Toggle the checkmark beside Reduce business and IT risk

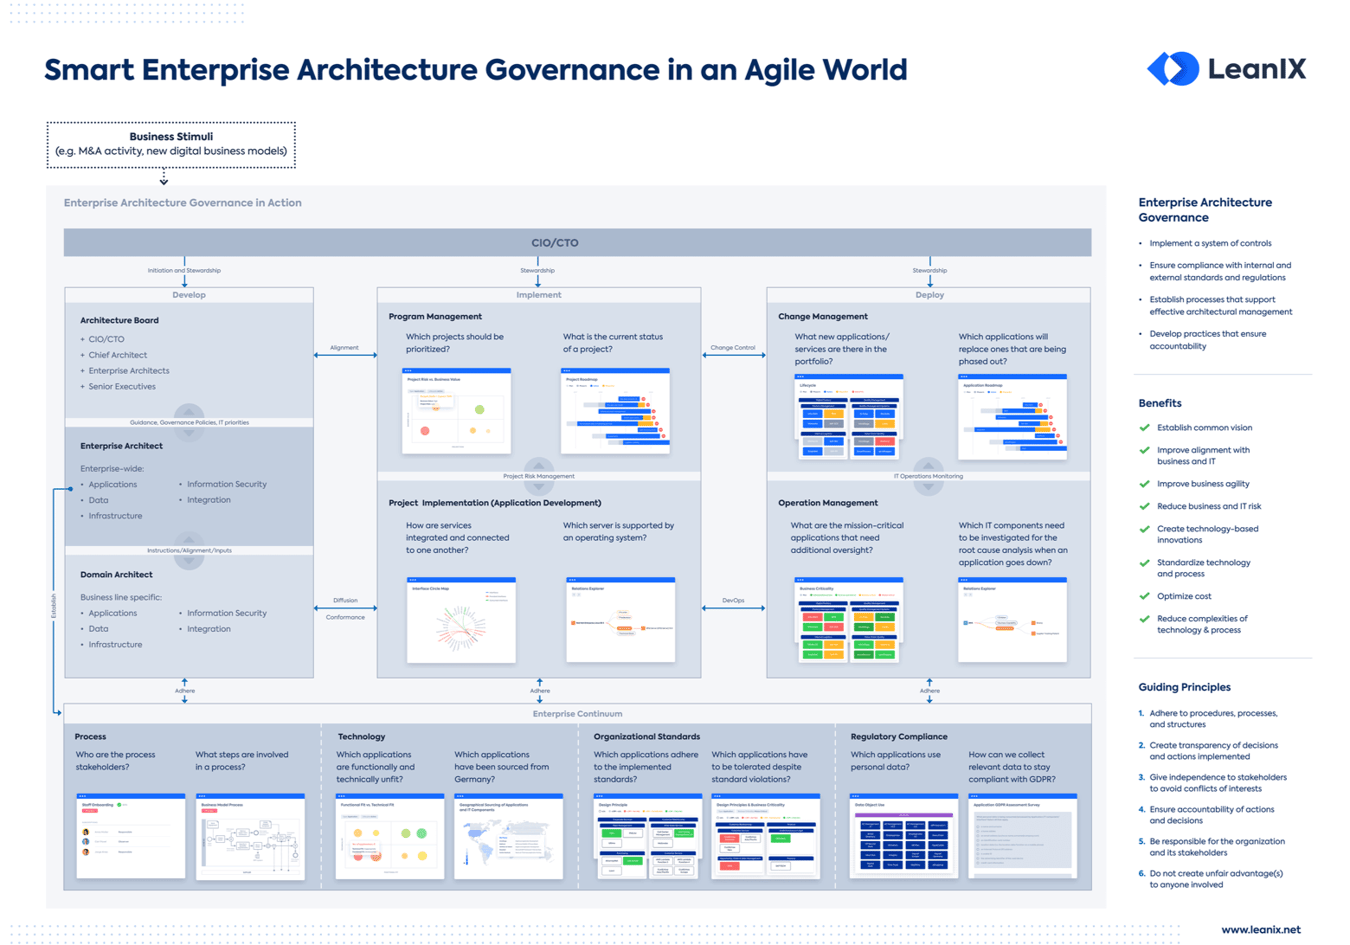(1144, 506)
